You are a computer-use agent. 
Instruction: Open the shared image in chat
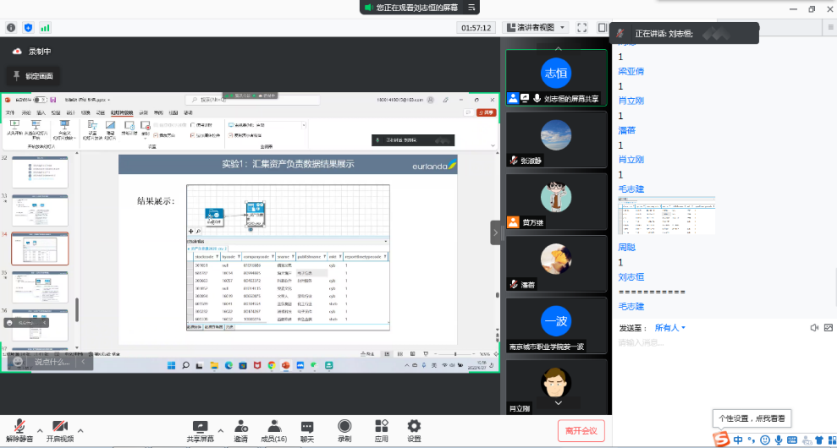pyautogui.click(x=666, y=215)
